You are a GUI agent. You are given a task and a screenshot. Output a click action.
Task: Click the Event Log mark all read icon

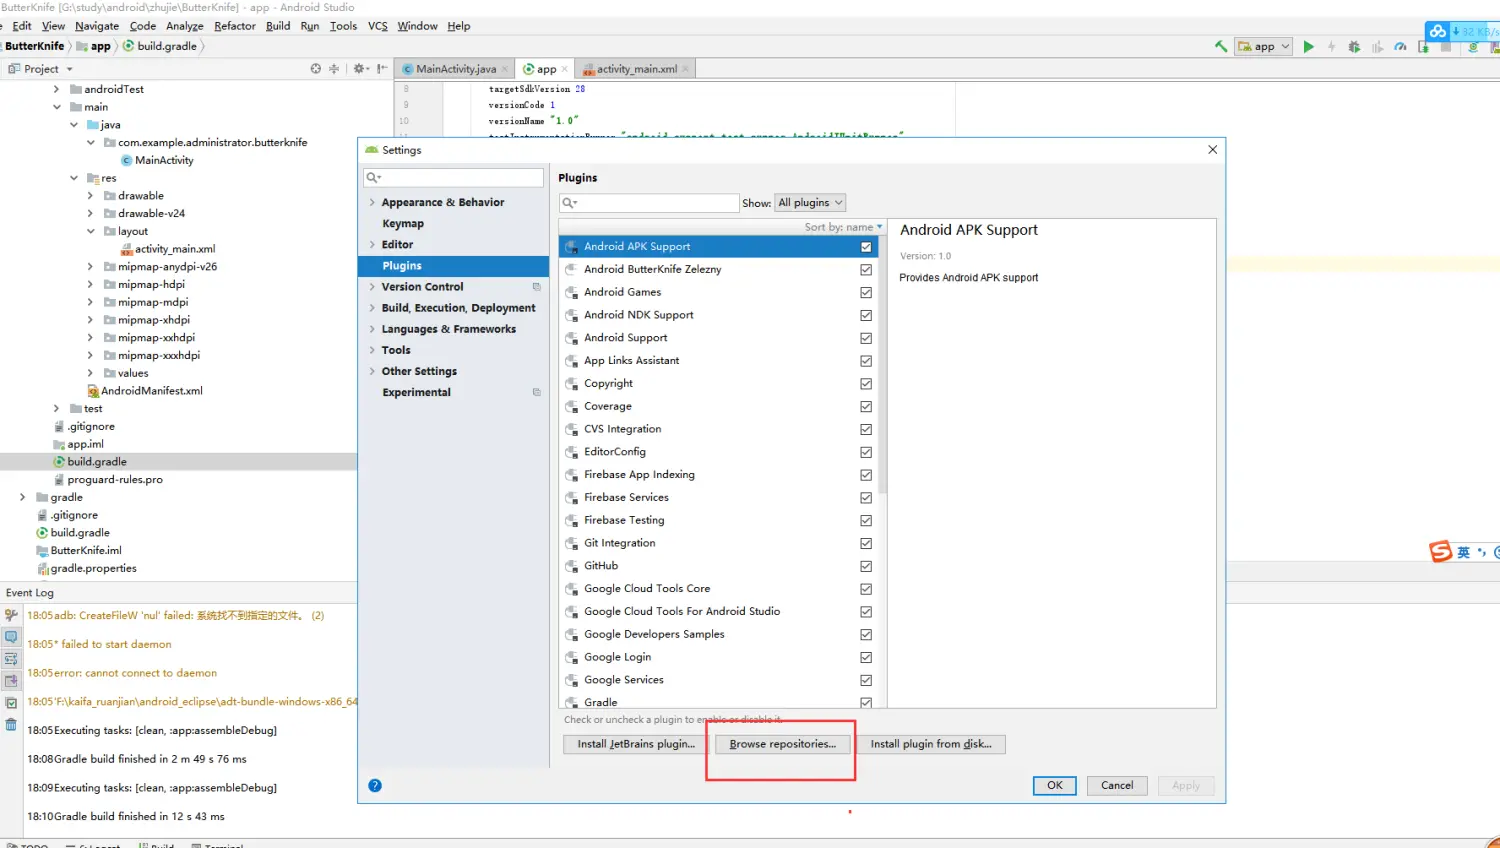11,703
